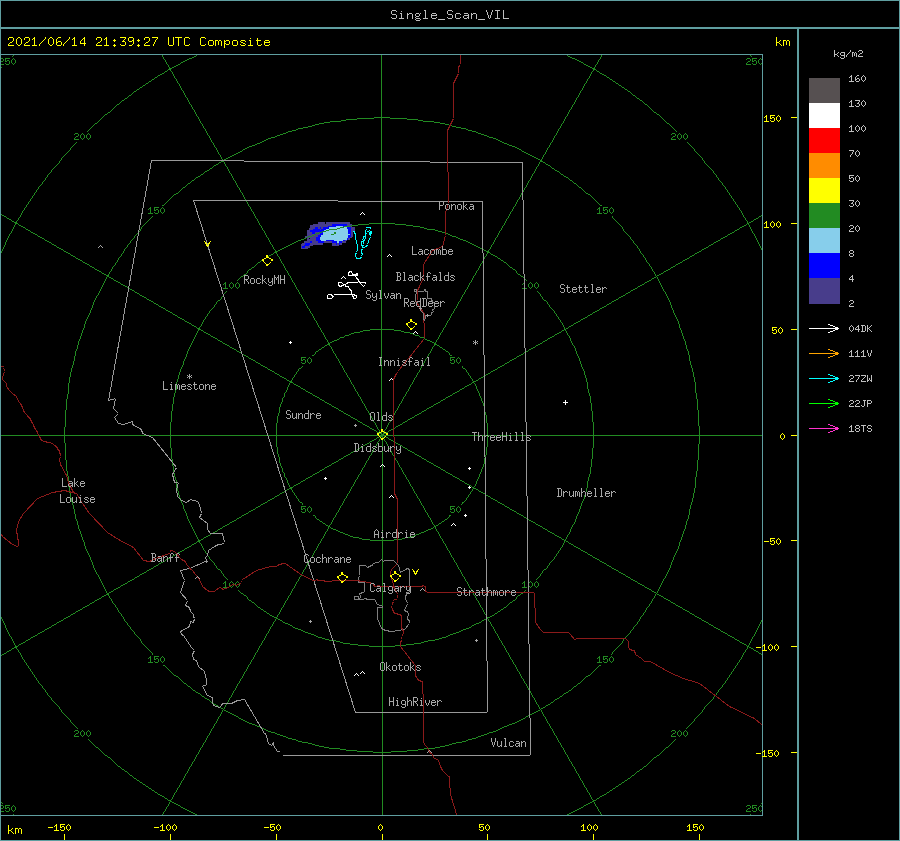Click the 160 value in the legend
The width and height of the screenshot is (900, 841).
pyautogui.click(x=857, y=79)
